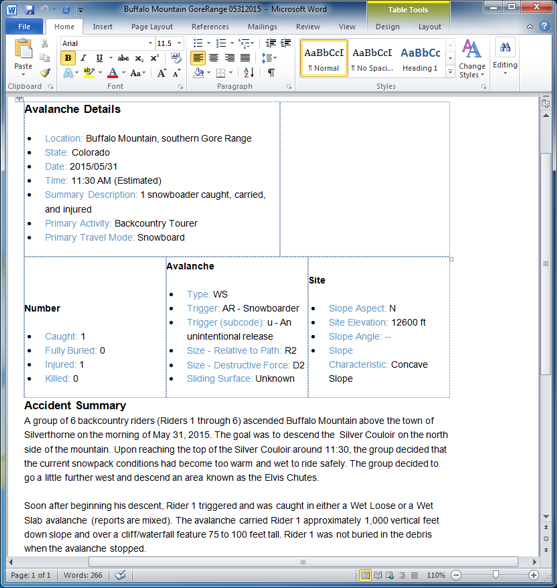The width and height of the screenshot is (557, 588).
Task: Click the Words: 266 status indicator
Action: pyautogui.click(x=83, y=575)
